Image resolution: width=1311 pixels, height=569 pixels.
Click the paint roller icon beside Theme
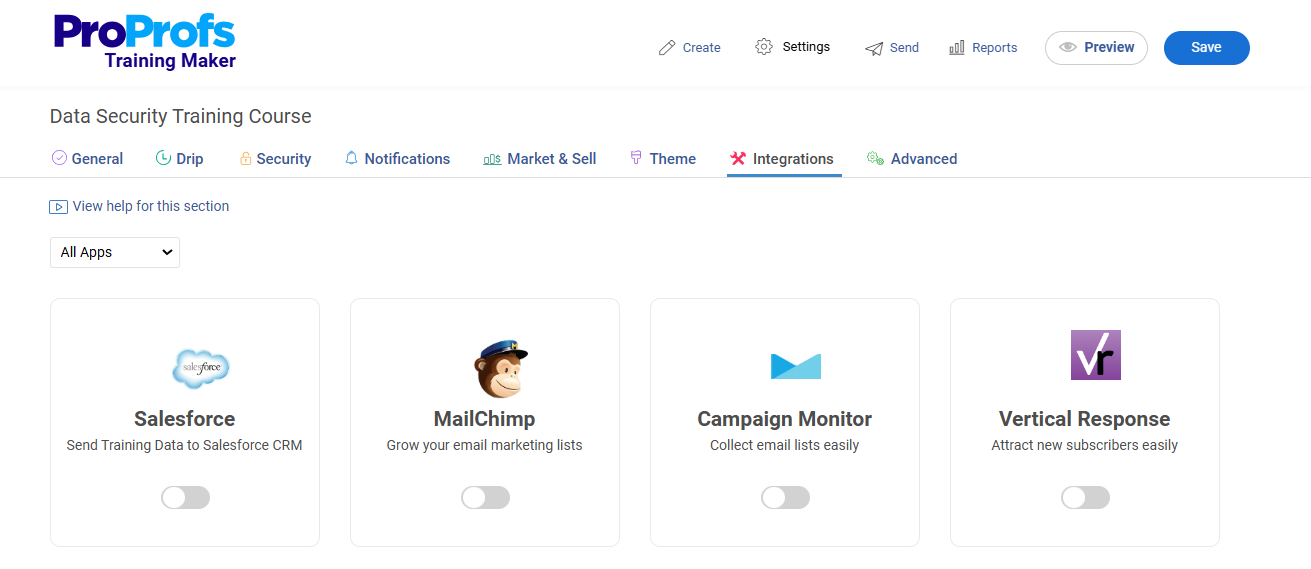(x=636, y=158)
